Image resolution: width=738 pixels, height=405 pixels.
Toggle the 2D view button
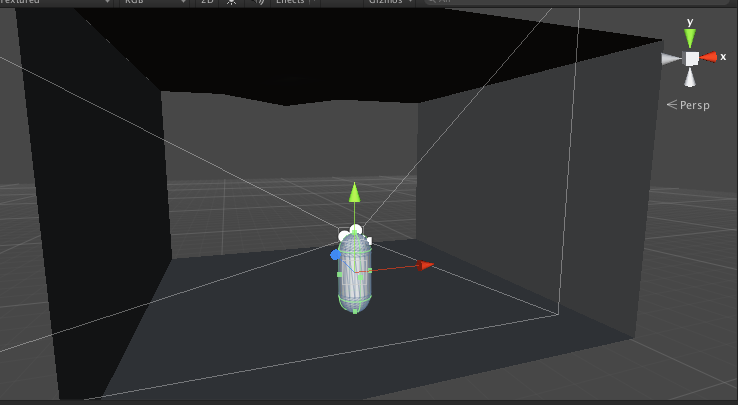tap(207, 2)
